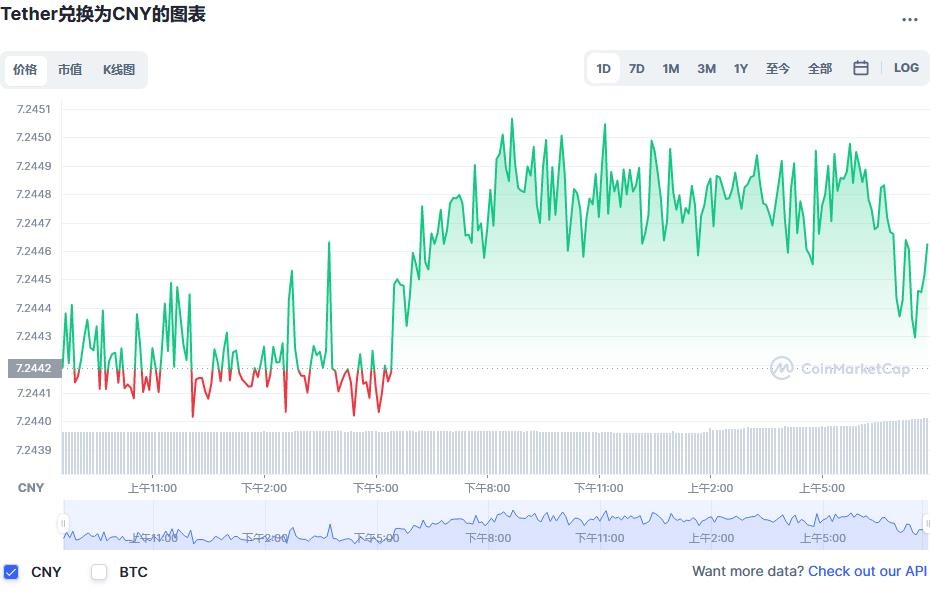Viewport: 930px width, 600px height.
Task: Select the 1D timeframe button
Action: pos(603,68)
